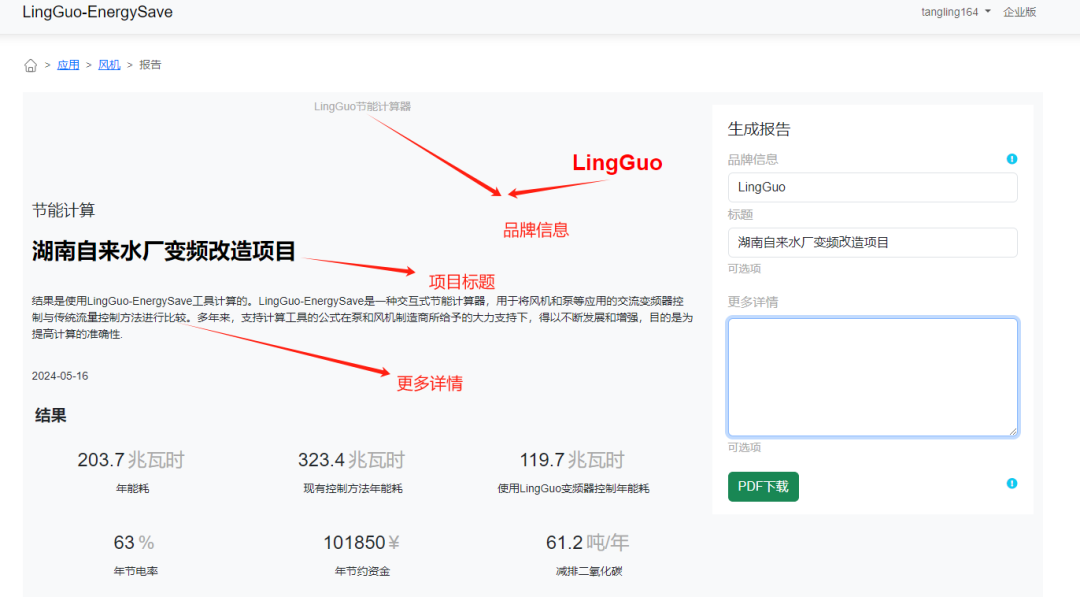Click the 203.7 兆瓦时 value
This screenshot has height=597, width=1080.
pos(131,460)
